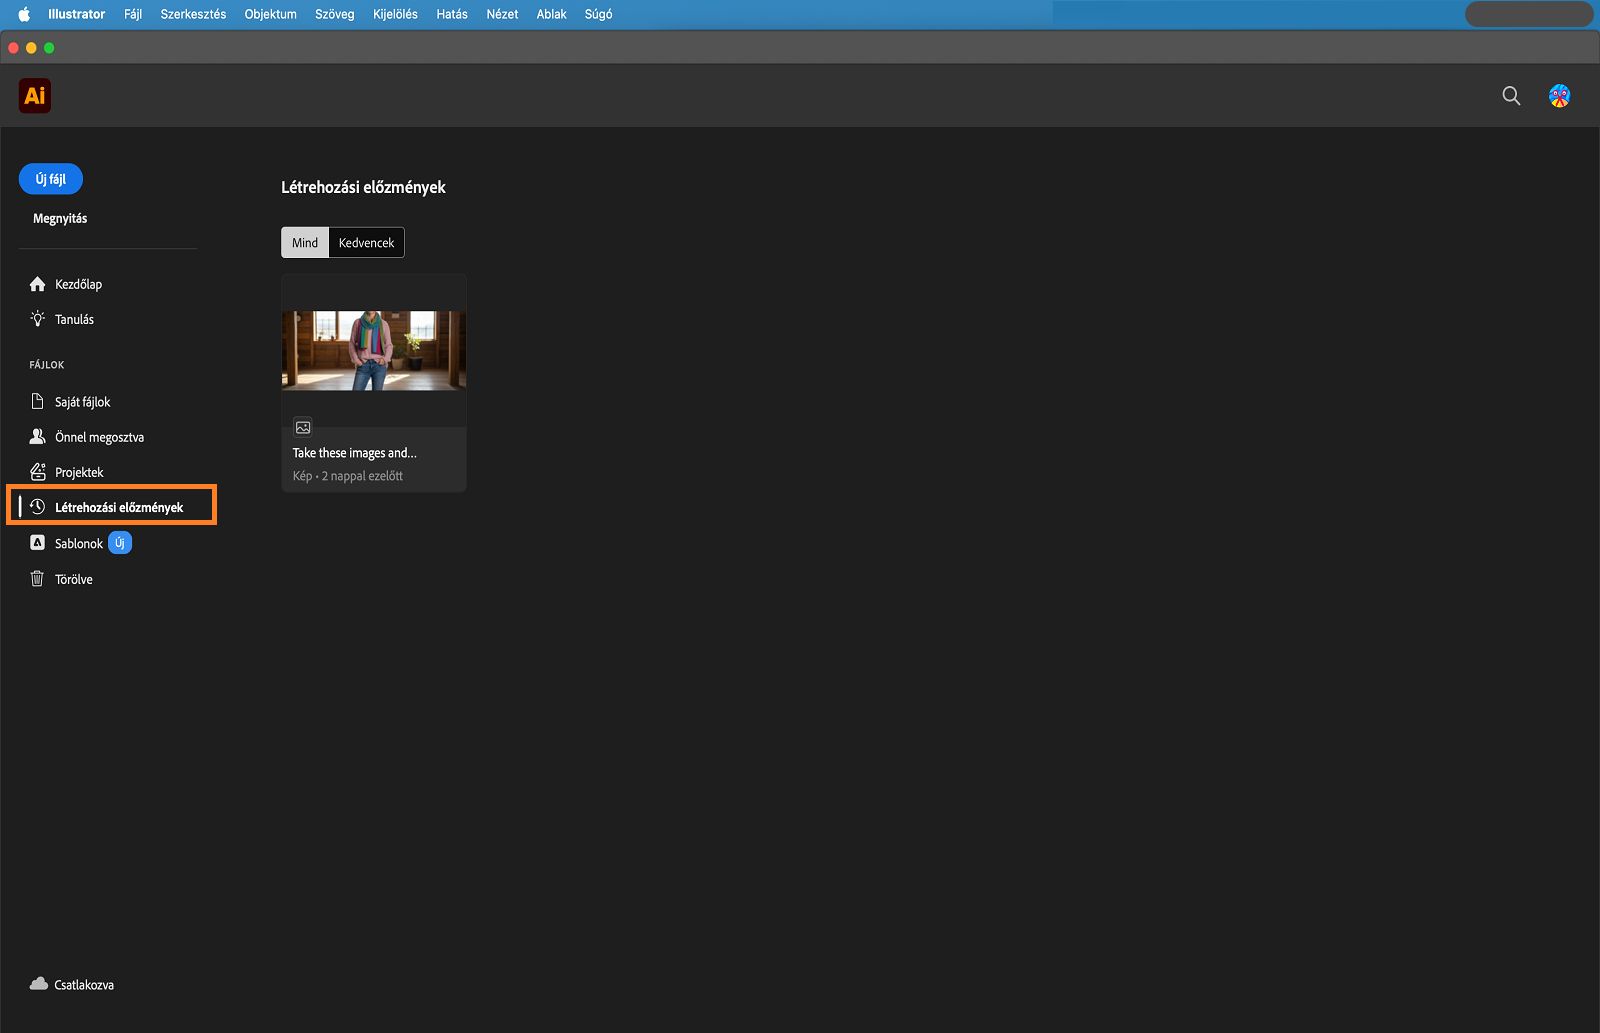Click the Tanulás lightbulb icon

click(x=38, y=319)
